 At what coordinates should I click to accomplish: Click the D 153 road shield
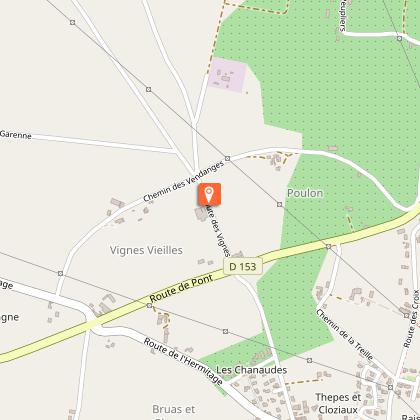tap(243, 267)
